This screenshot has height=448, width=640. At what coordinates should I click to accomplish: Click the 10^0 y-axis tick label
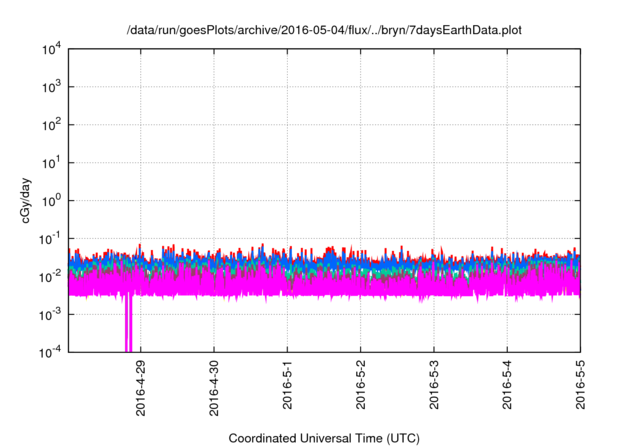51,201
